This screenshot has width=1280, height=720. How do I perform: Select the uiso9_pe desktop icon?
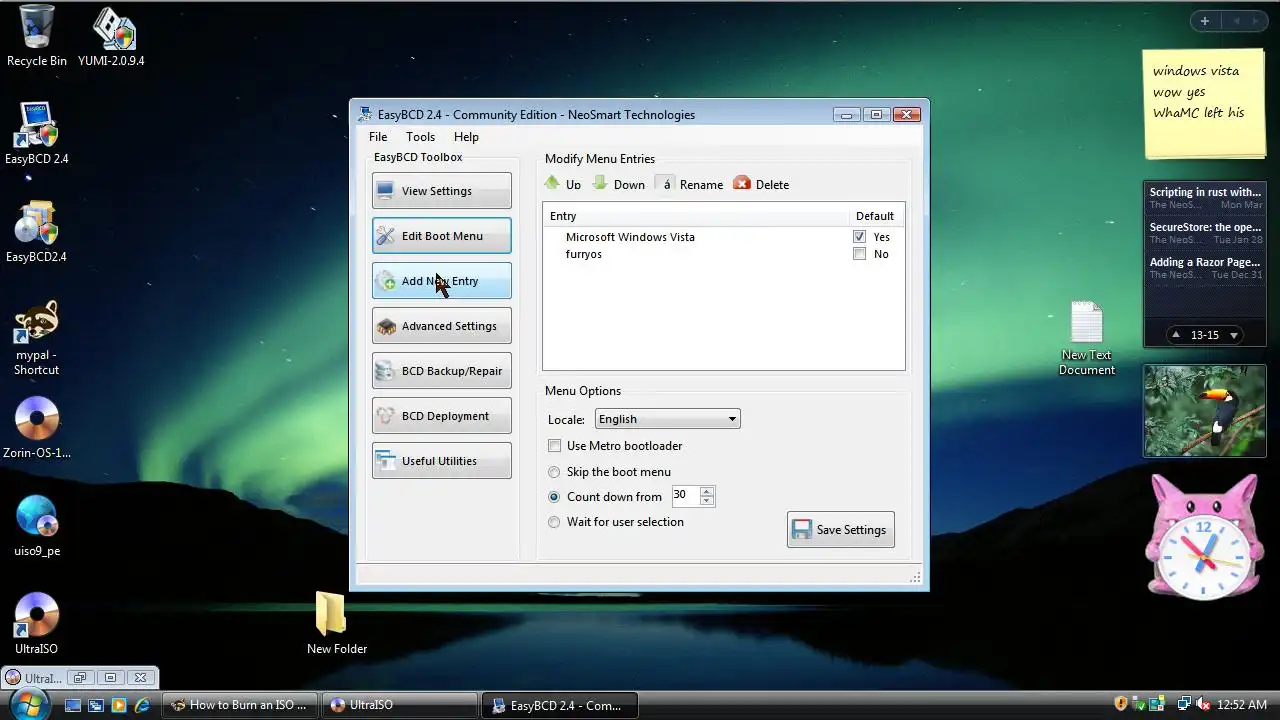tap(37, 526)
